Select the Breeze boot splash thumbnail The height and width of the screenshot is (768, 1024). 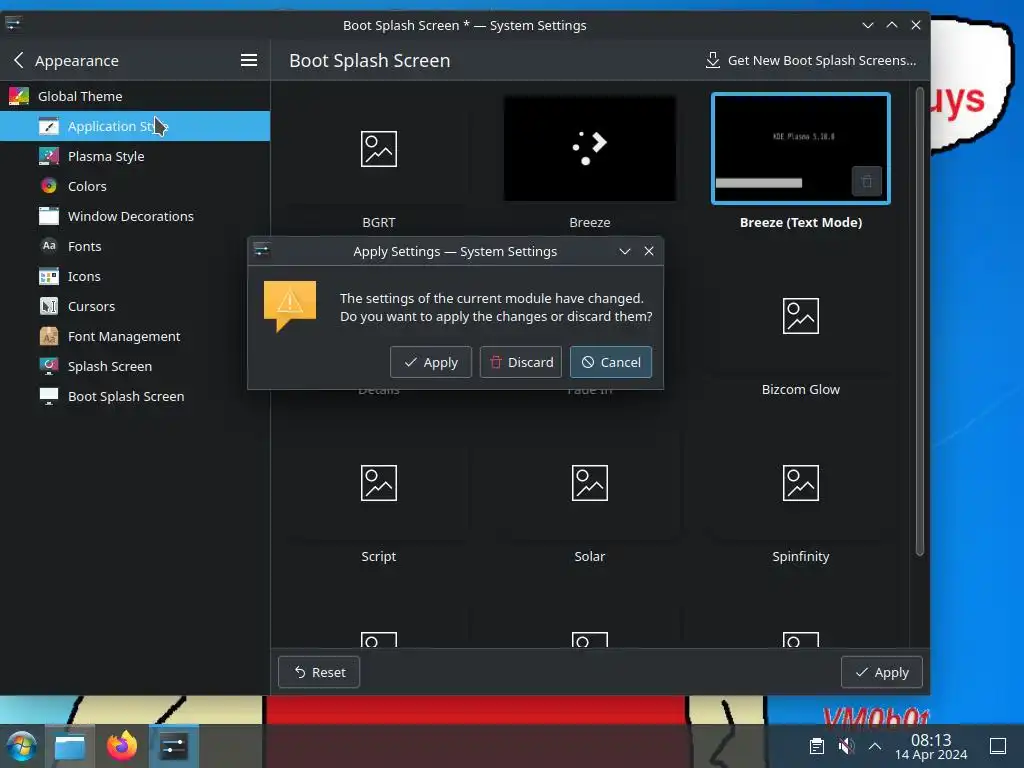coord(590,149)
